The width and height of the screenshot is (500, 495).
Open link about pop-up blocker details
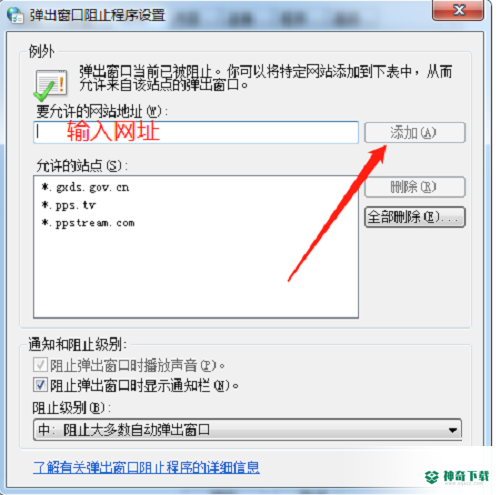[x=146, y=467]
